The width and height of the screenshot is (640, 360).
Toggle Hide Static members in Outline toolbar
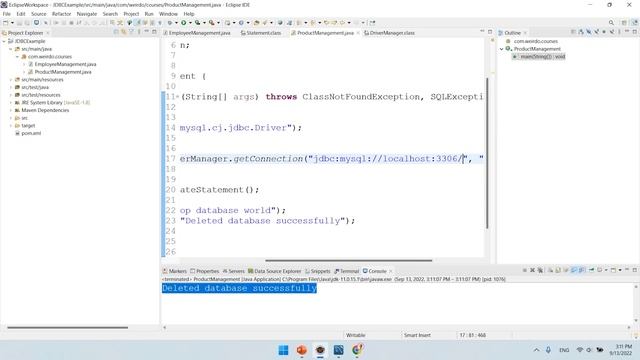pyautogui.click(x=597, y=32)
